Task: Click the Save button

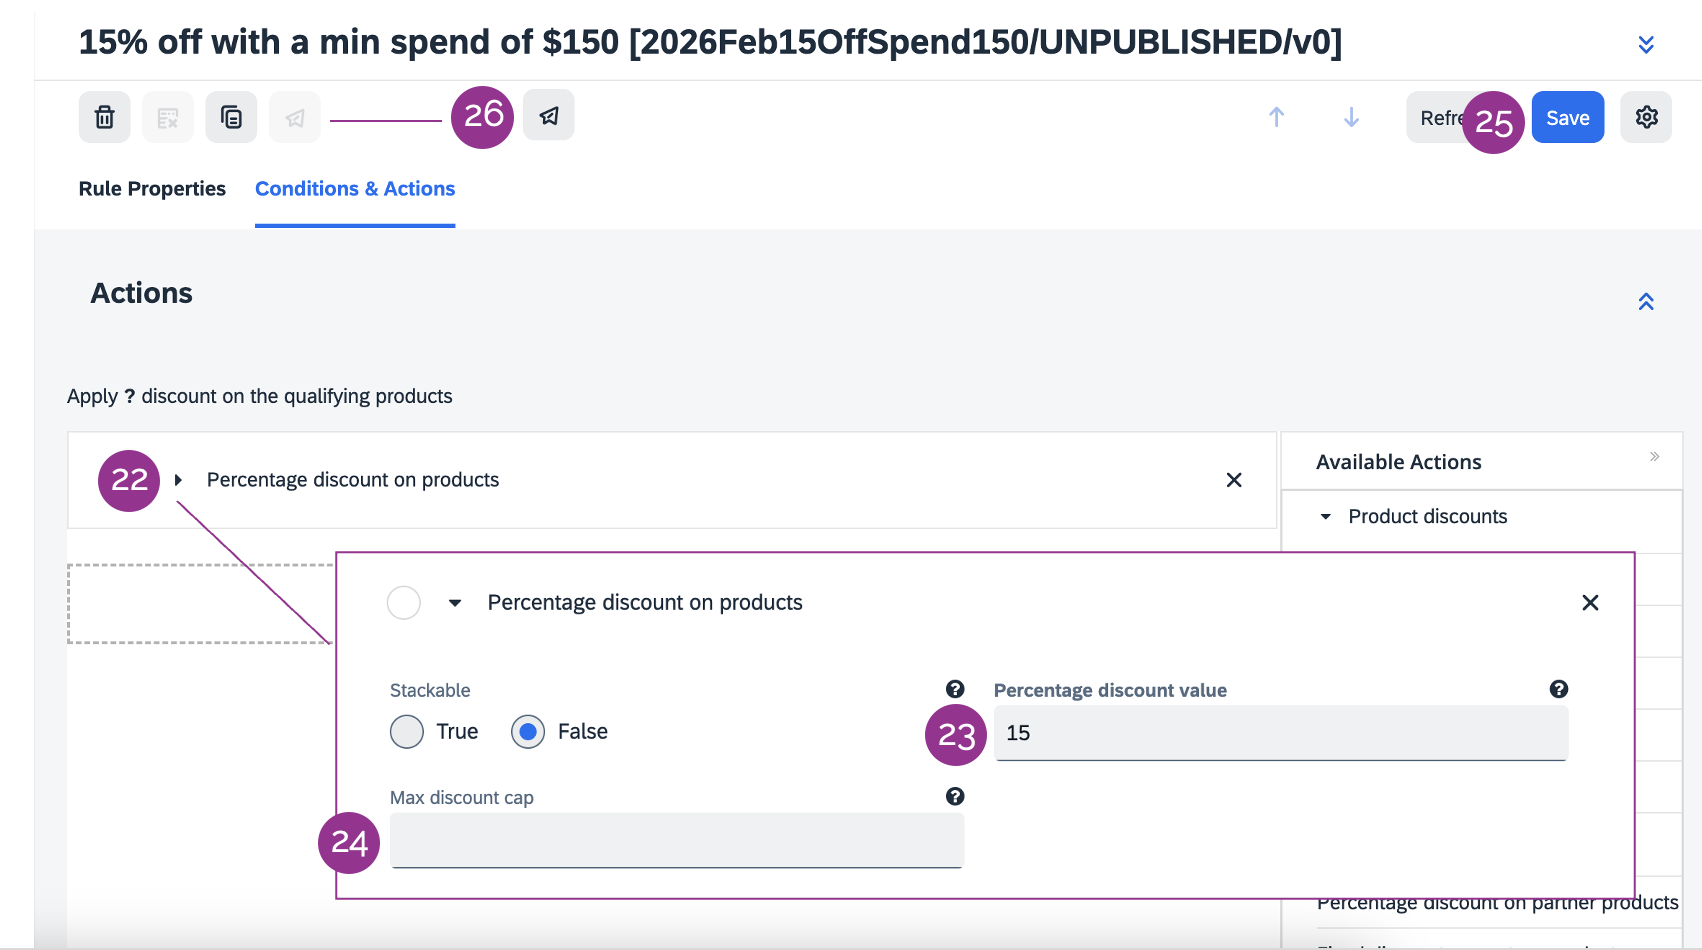Action: tap(1567, 118)
